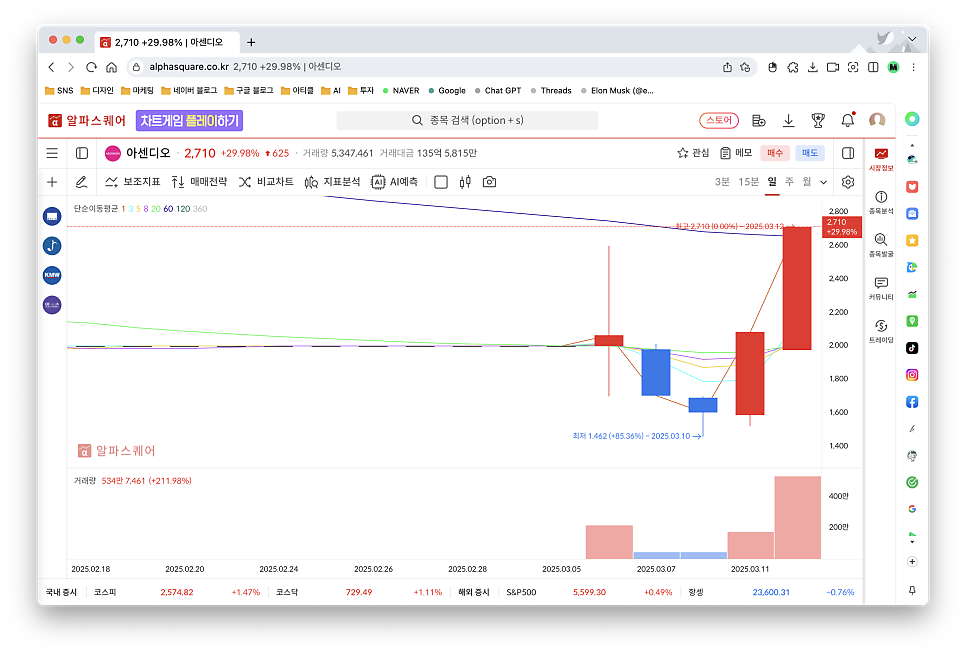Image resolution: width=966 pixels, height=655 pixels.
Task: Open the trophy ranking icon
Action: point(818,121)
